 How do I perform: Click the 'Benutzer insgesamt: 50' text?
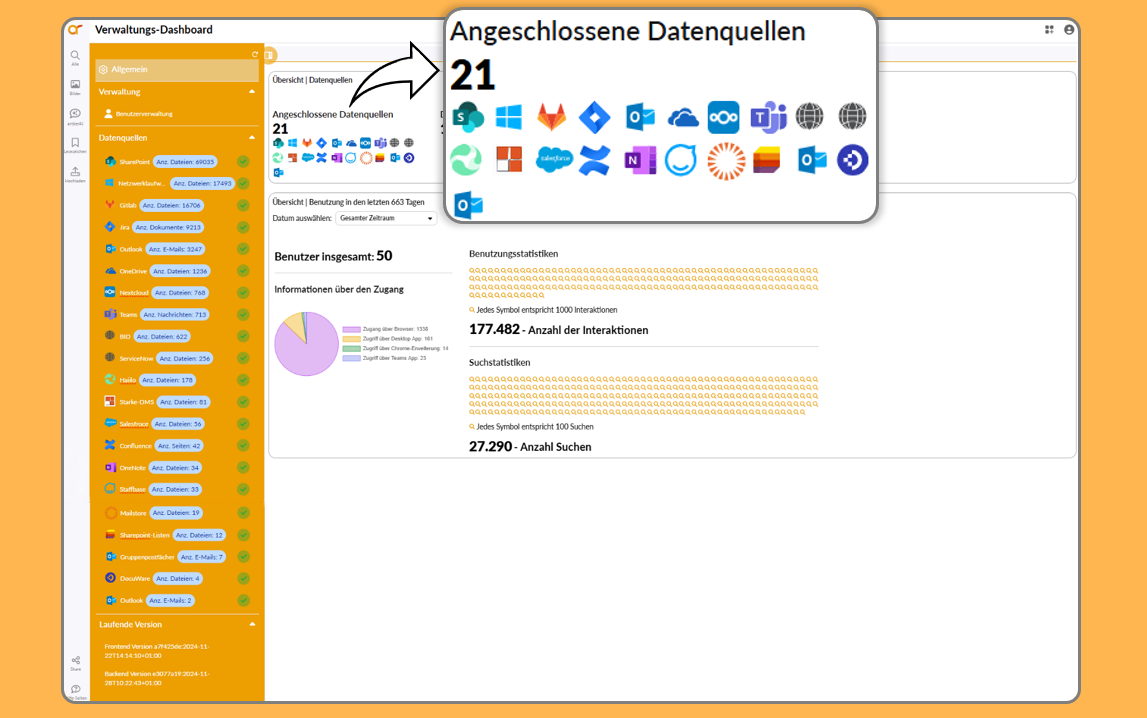tap(333, 256)
